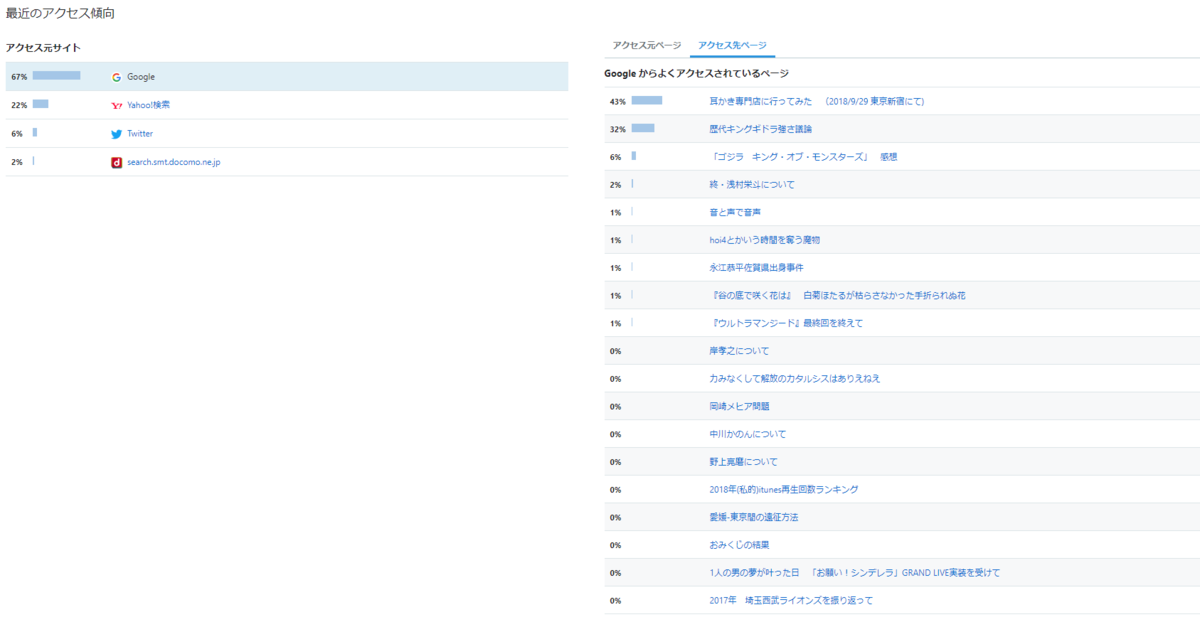Open 終・浅村栄斗について article
The width and height of the screenshot is (1200, 622).
(751, 185)
